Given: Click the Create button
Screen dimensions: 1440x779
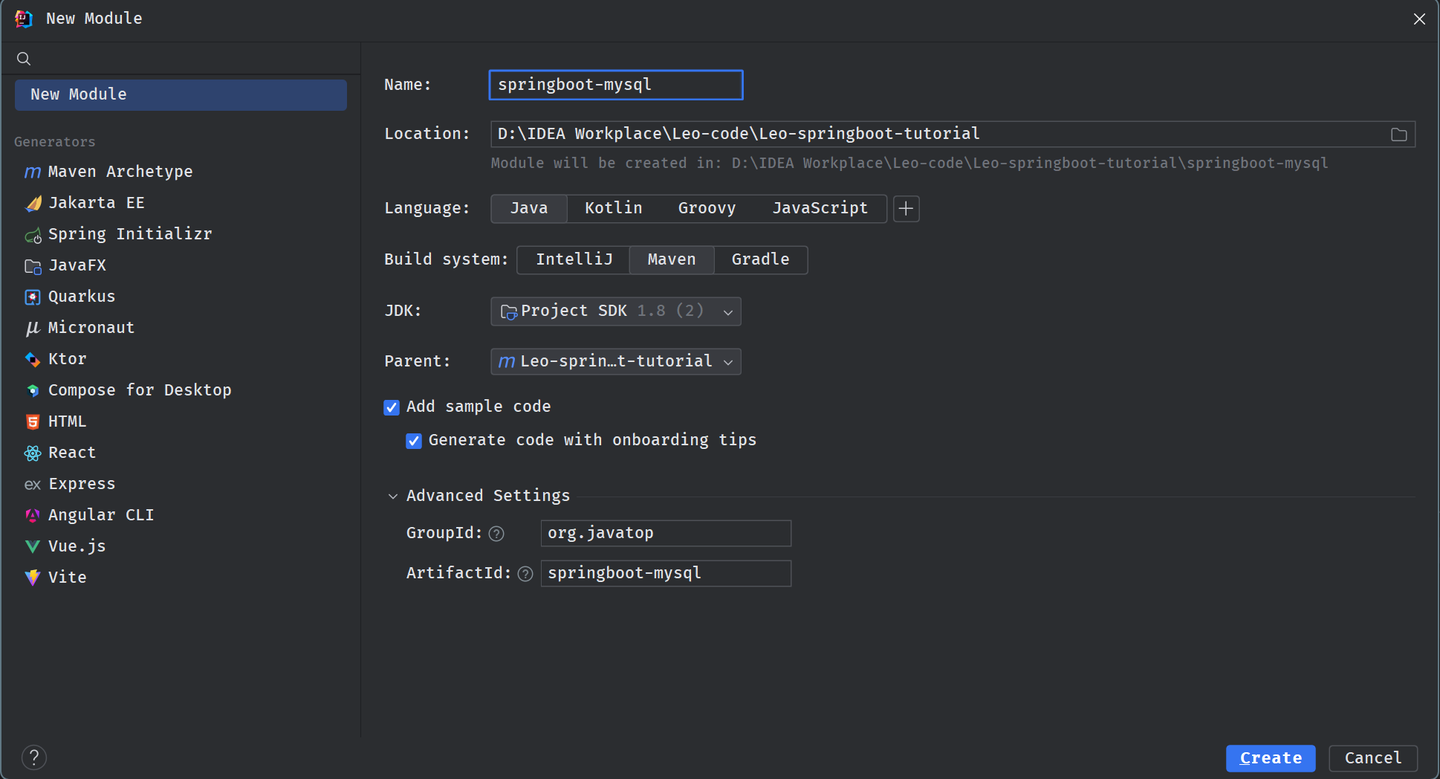Looking at the screenshot, I should (x=1271, y=758).
